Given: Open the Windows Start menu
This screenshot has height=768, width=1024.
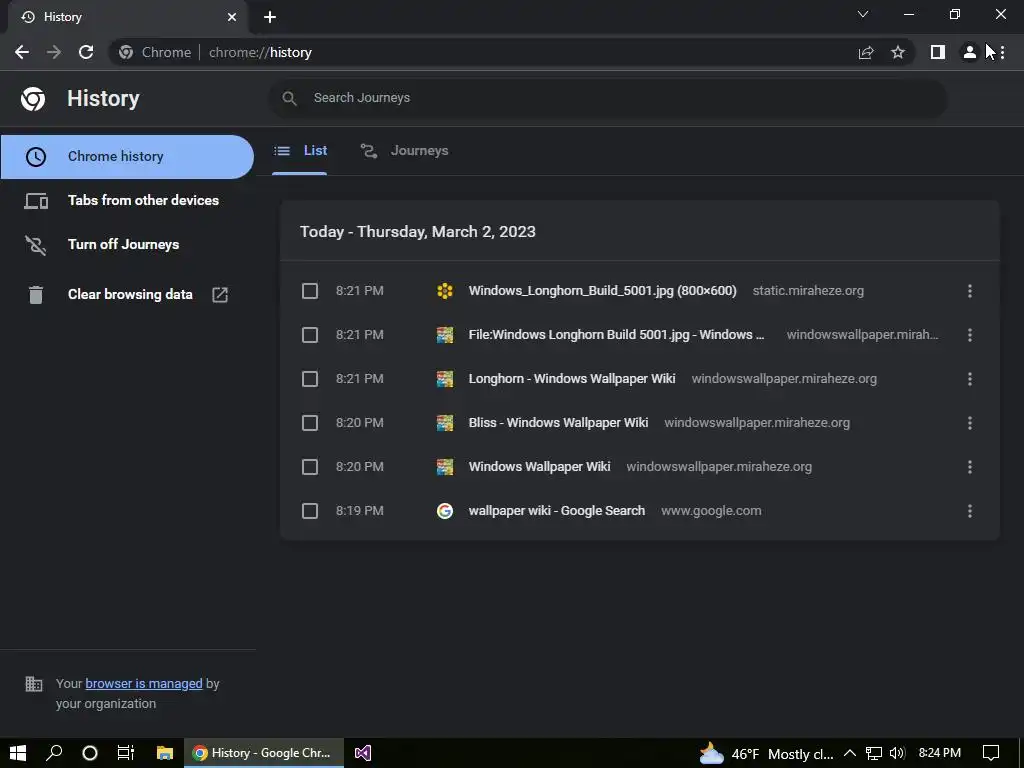Looking at the screenshot, I should (x=18, y=753).
